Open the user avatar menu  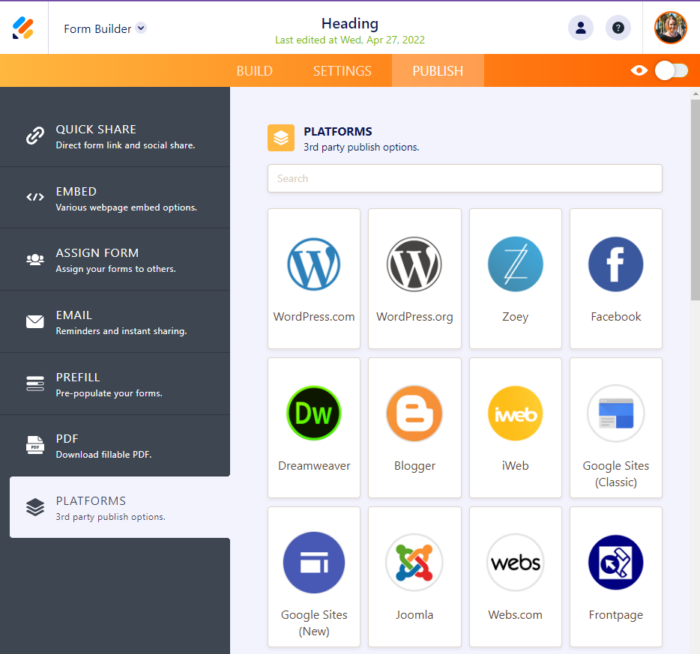670,28
